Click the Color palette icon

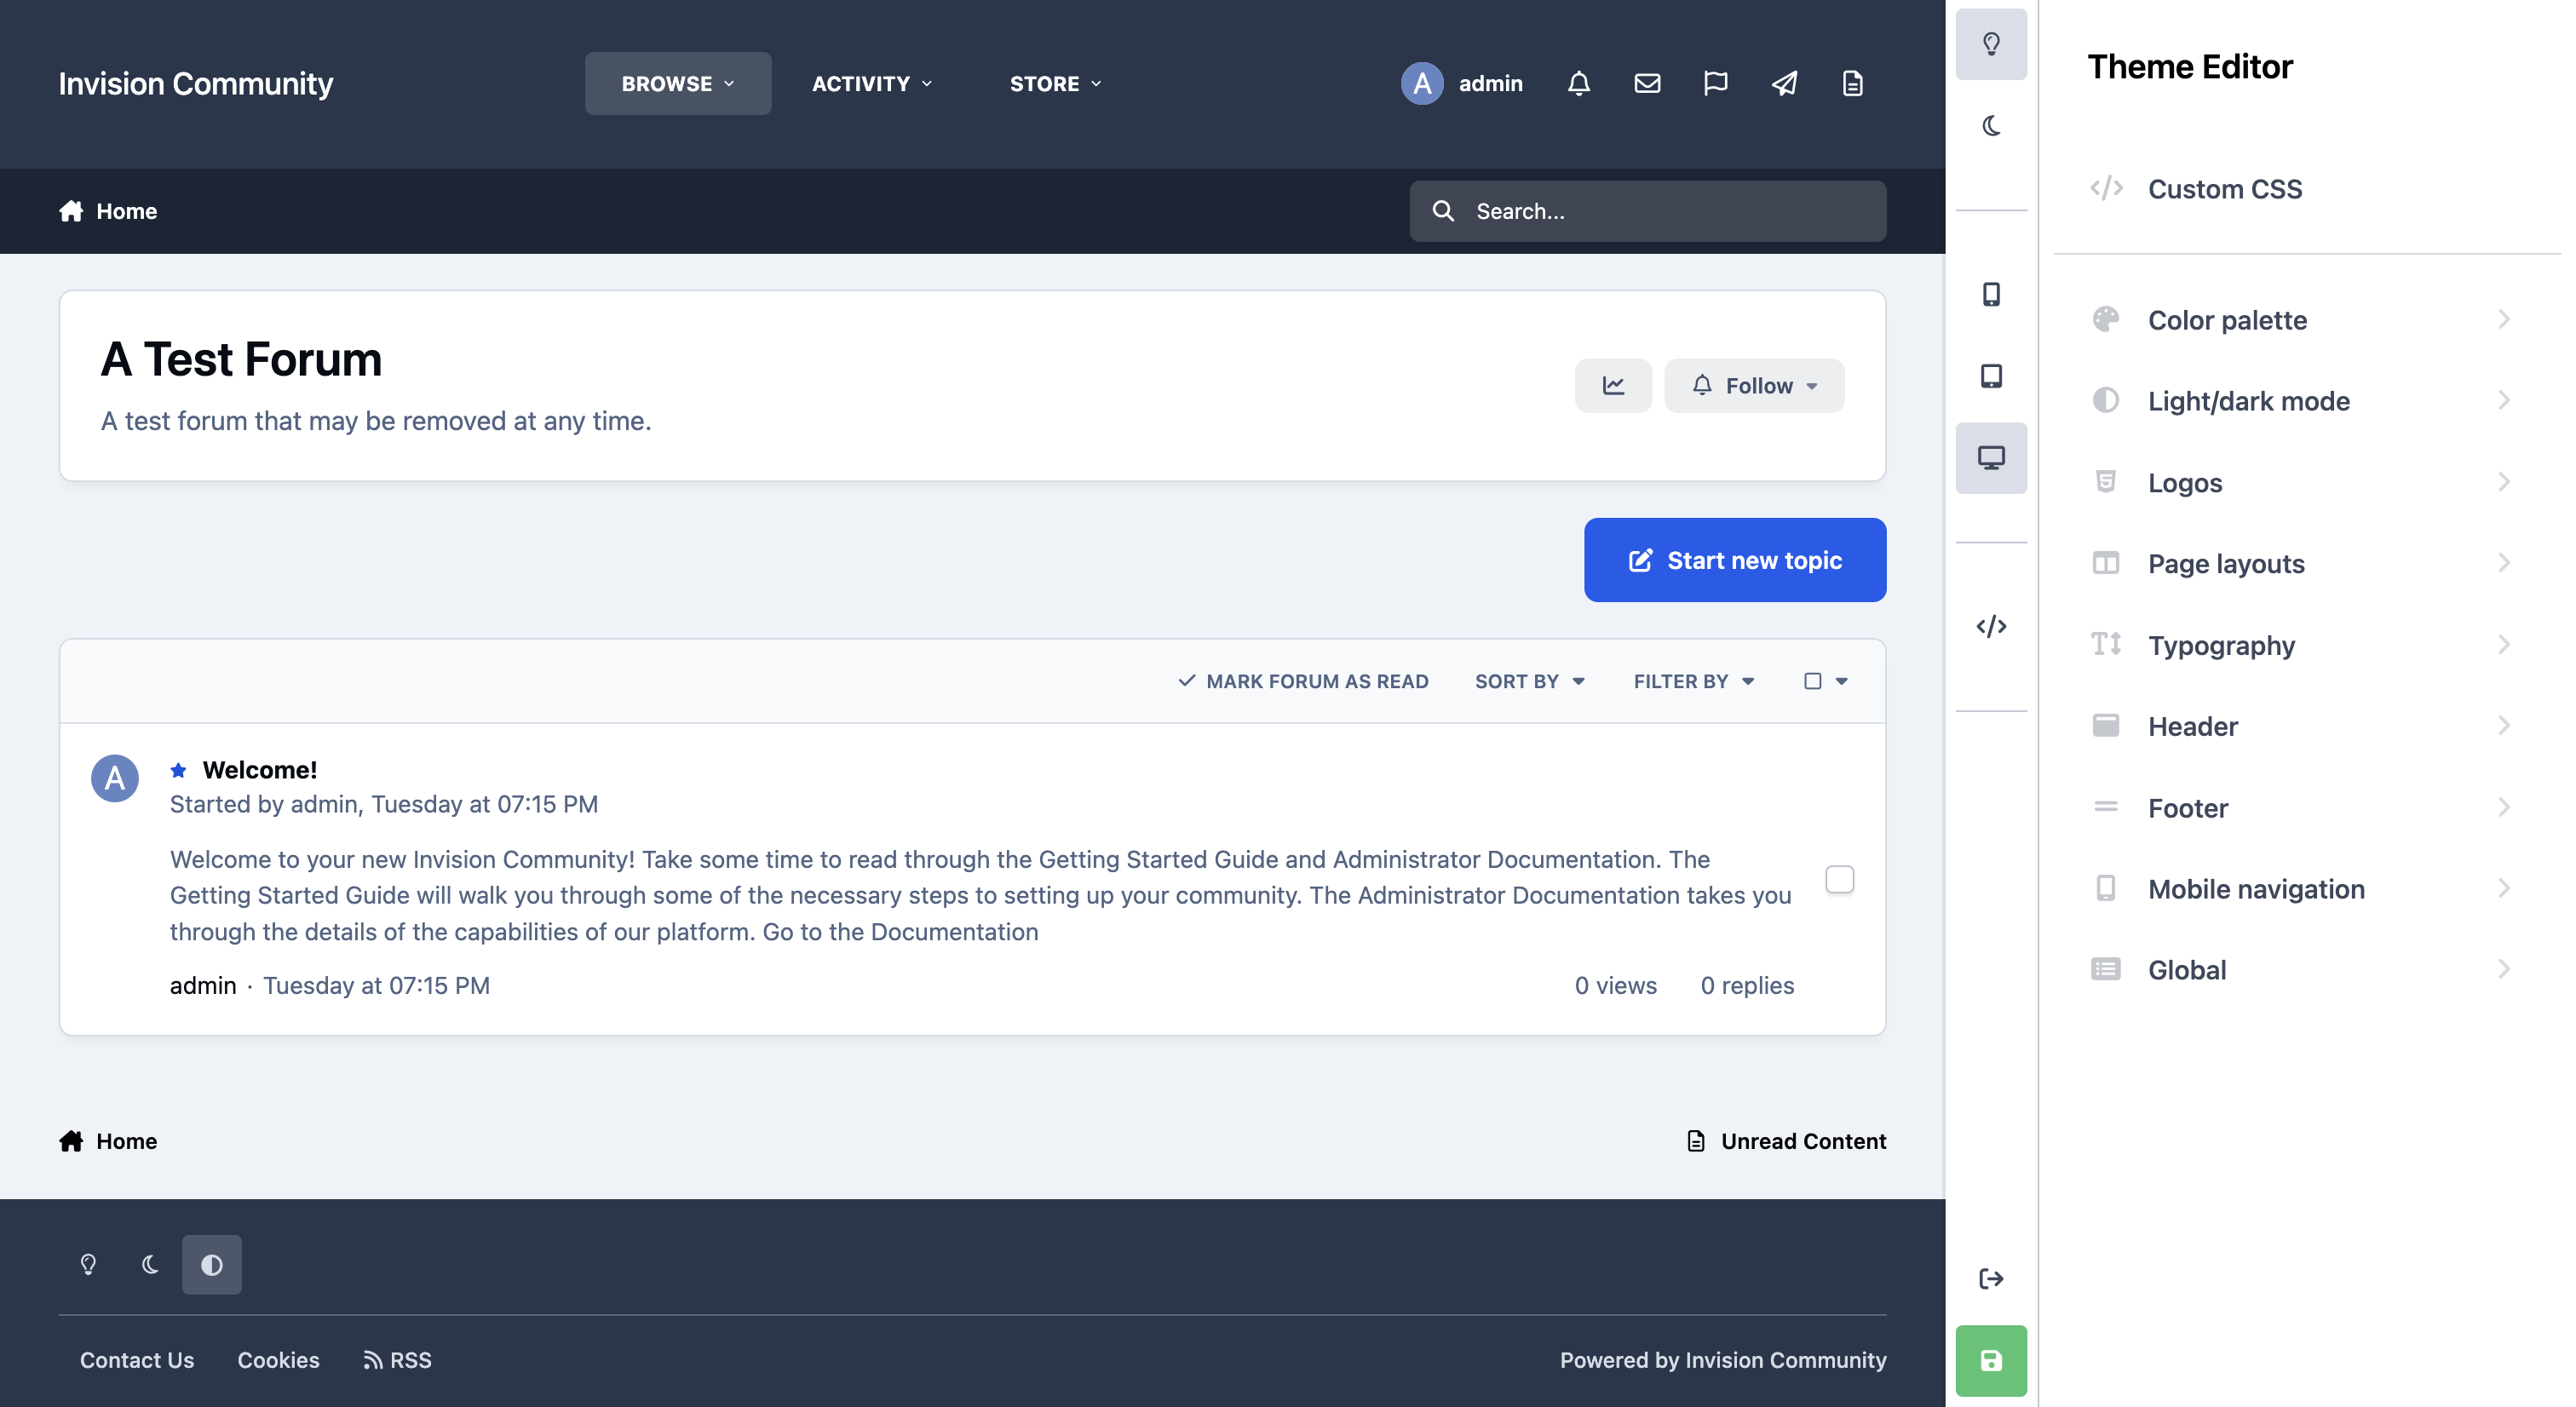pos(2106,319)
